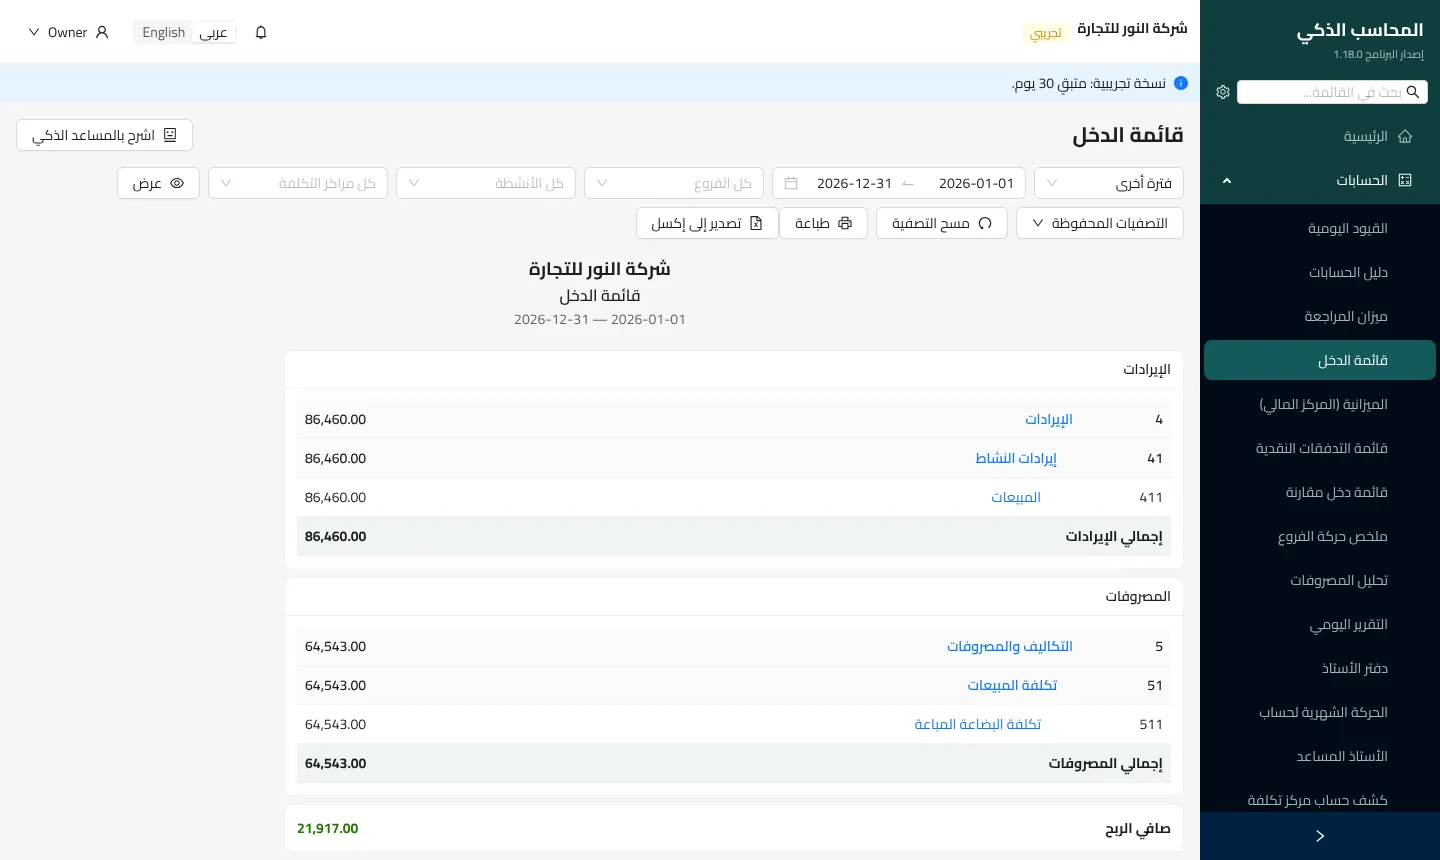1440x860 pixels.
Task: Click the info icon in trial banner
Action: [x=1181, y=83]
